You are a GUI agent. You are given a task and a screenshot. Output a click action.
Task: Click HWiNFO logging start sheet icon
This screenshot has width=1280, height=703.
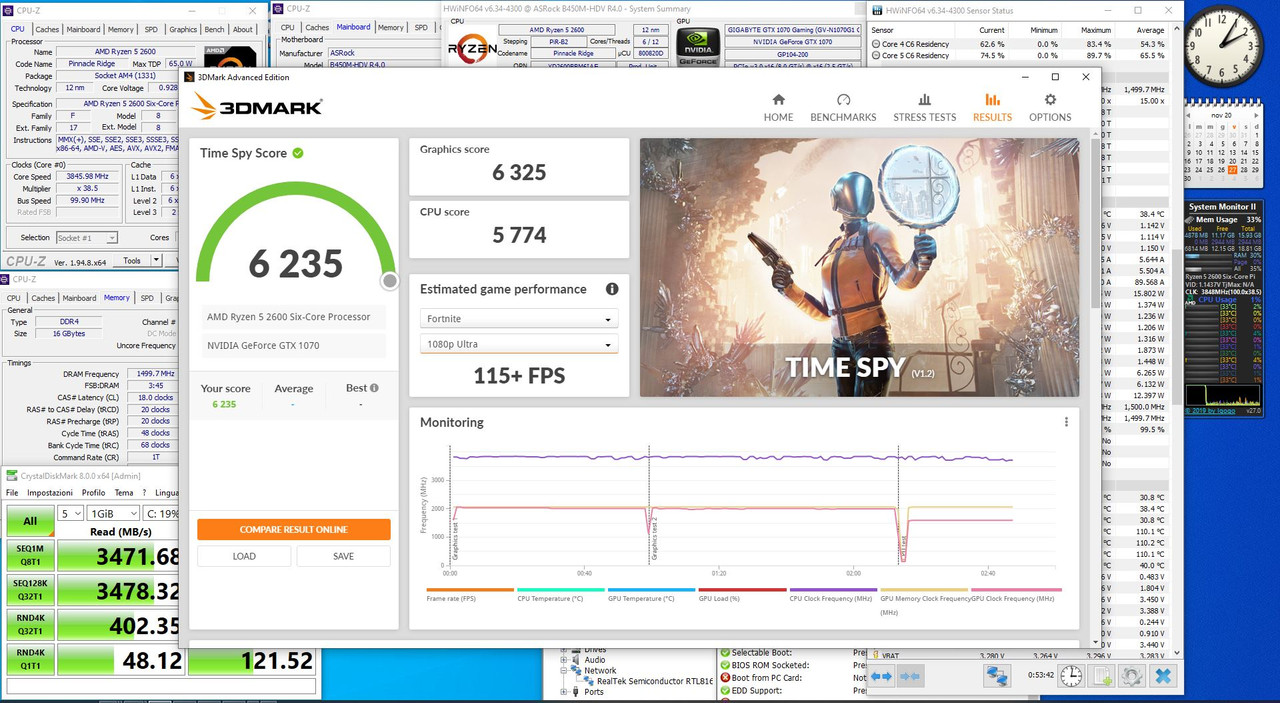point(1102,676)
